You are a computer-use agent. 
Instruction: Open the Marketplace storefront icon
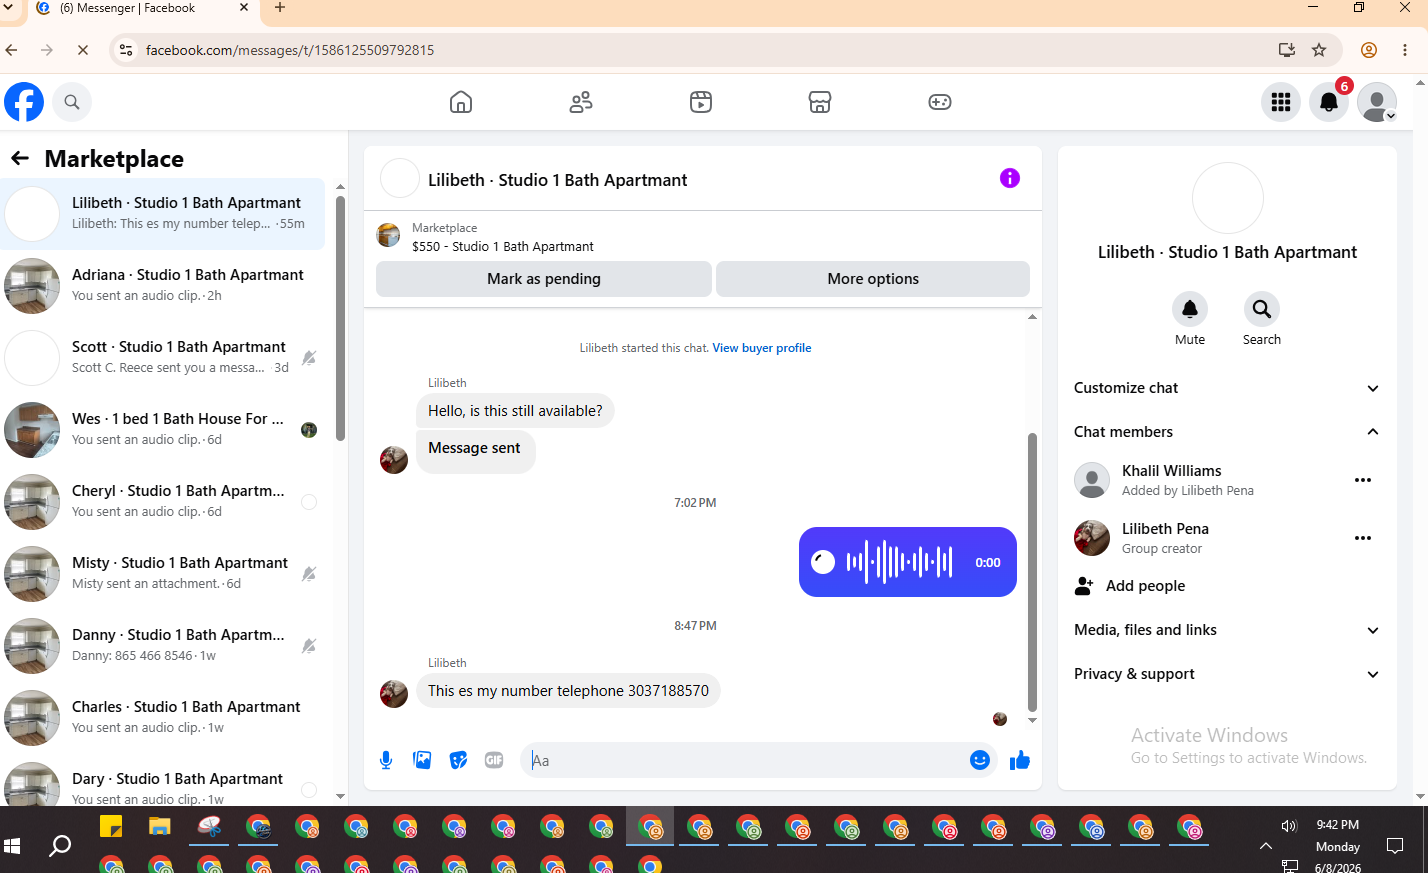(820, 102)
